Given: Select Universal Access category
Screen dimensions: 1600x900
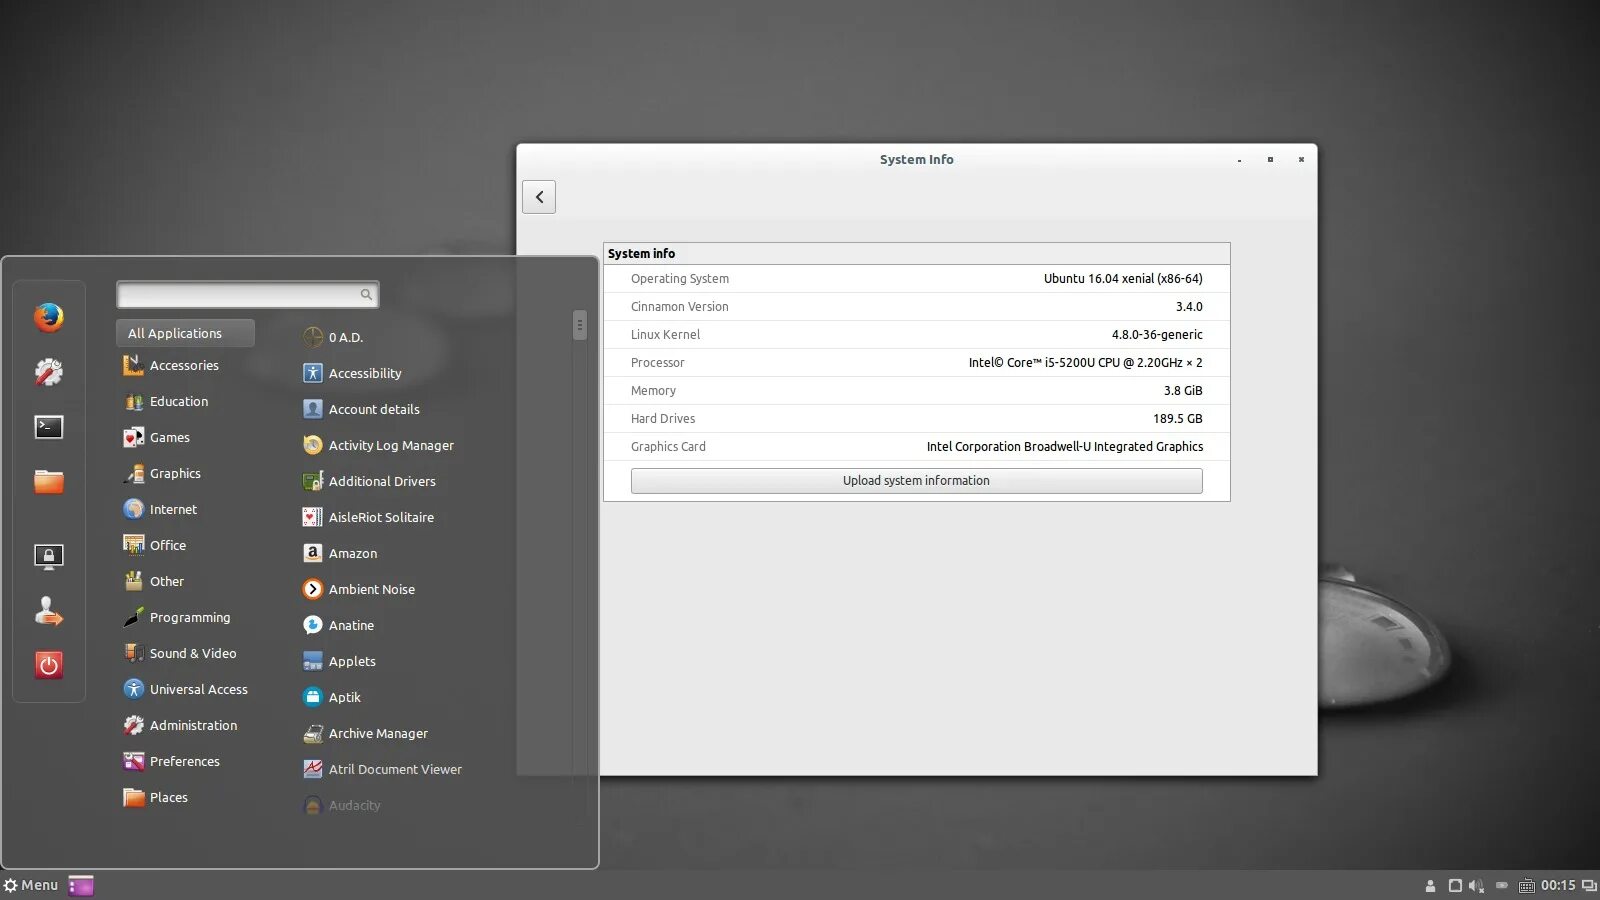Looking at the screenshot, I should (x=185, y=689).
